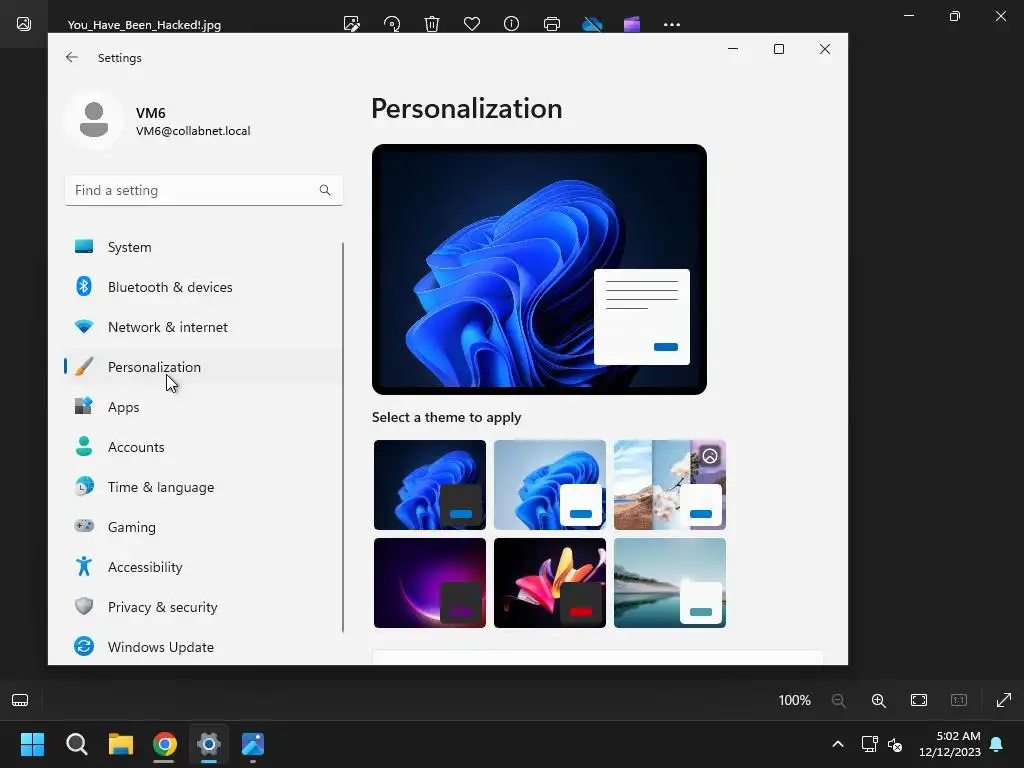Click the Print icon in Photos toolbar
Image resolution: width=1024 pixels, height=768 pixels.
pyautogui.click(x=552, y=24)
